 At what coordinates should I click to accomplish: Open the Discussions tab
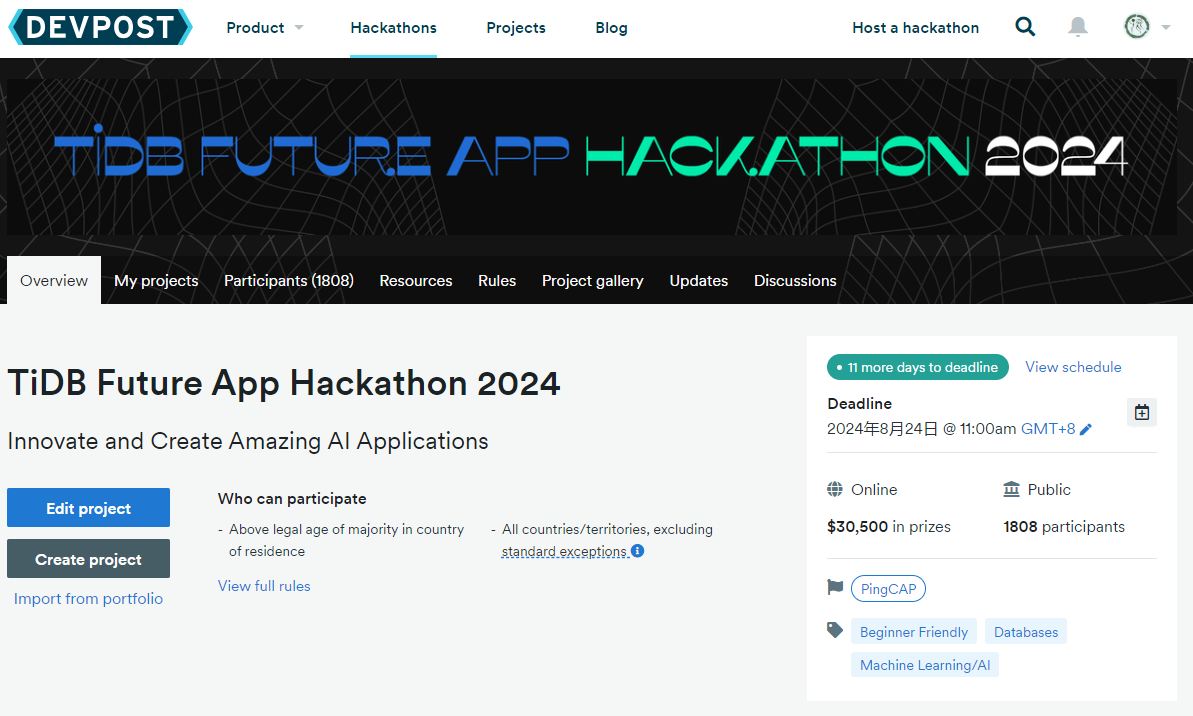tap(795, 280)
